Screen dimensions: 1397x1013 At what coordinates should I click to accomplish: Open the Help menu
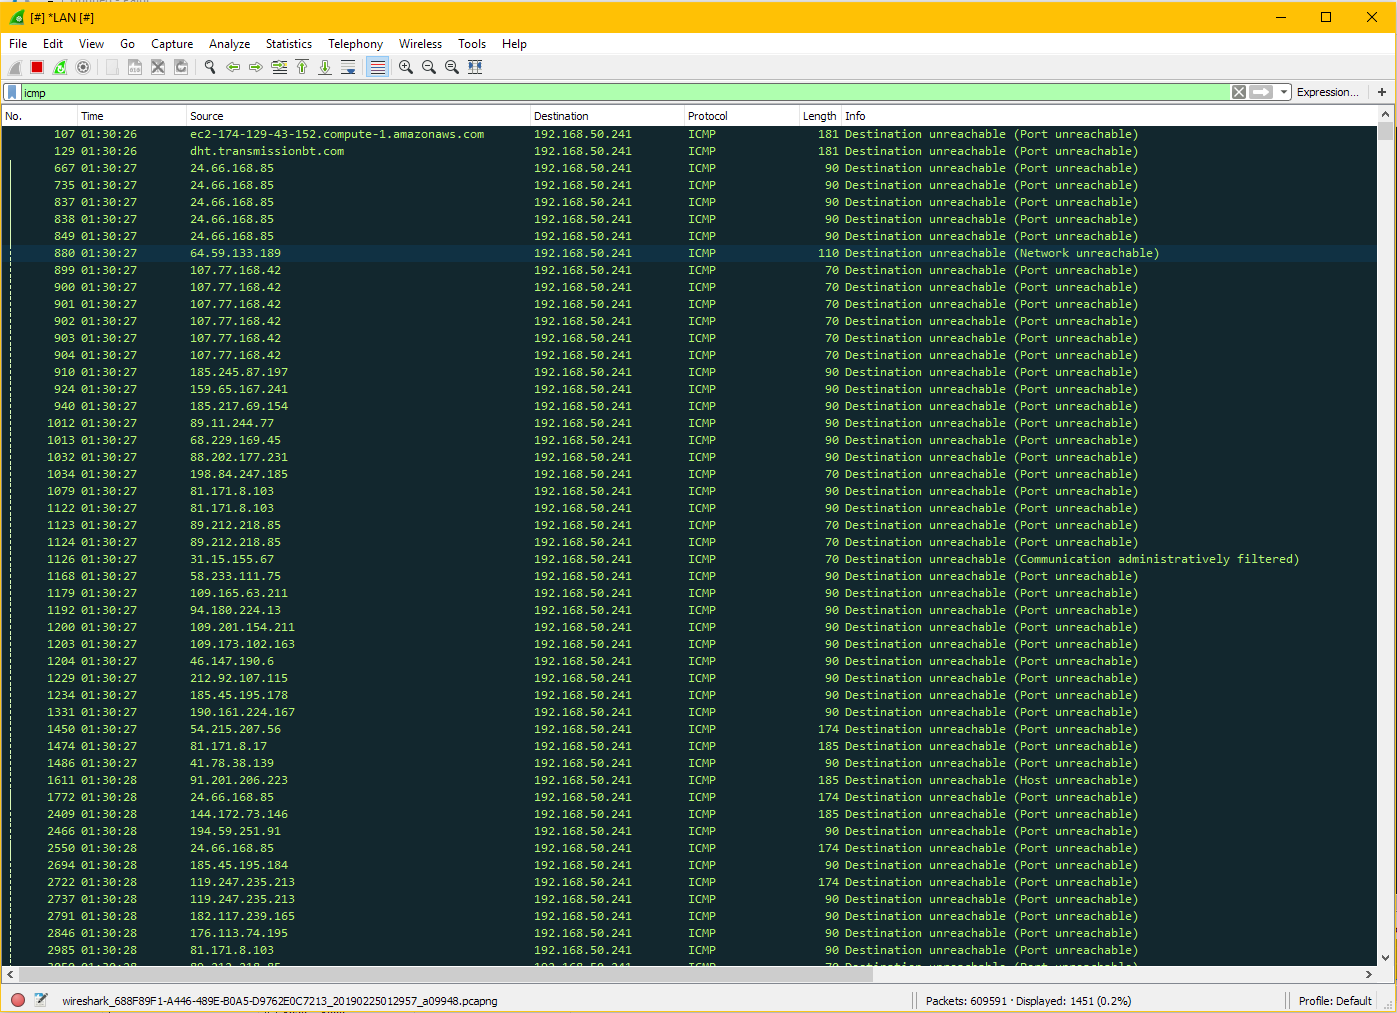(x=514, y=44)
